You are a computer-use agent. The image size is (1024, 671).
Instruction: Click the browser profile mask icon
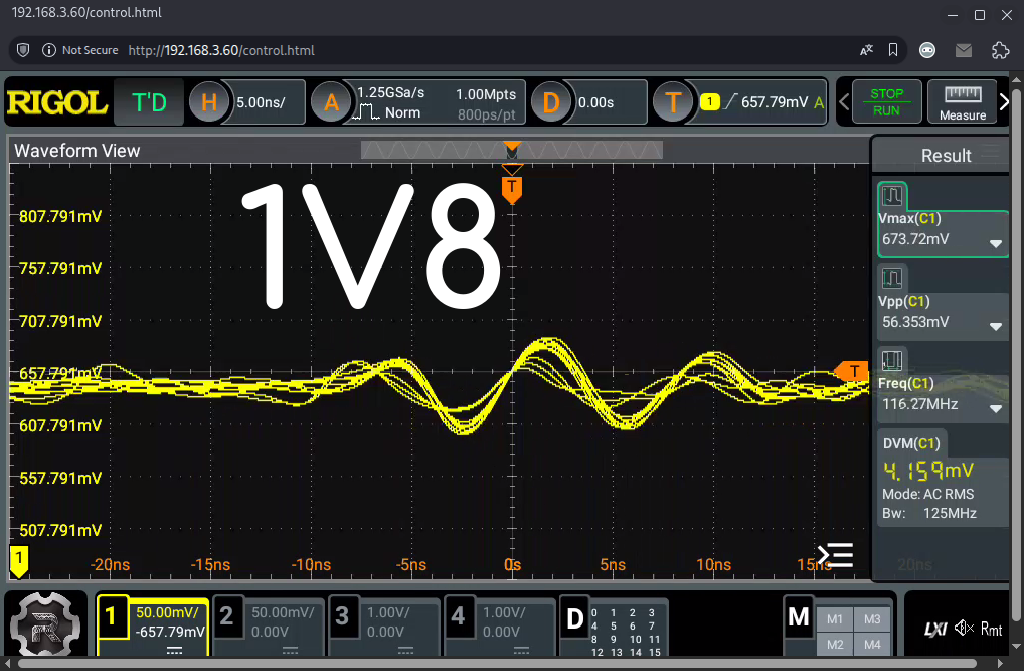[927, 50]
